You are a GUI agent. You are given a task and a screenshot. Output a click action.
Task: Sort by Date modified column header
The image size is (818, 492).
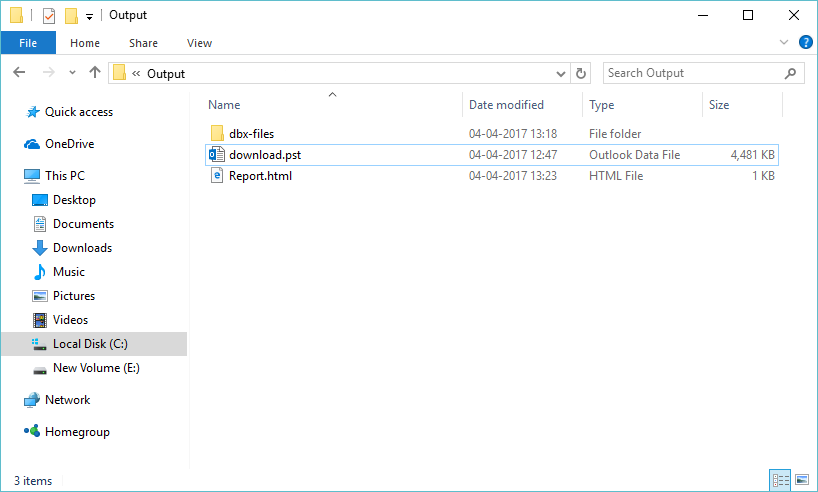tap(506, 105)
